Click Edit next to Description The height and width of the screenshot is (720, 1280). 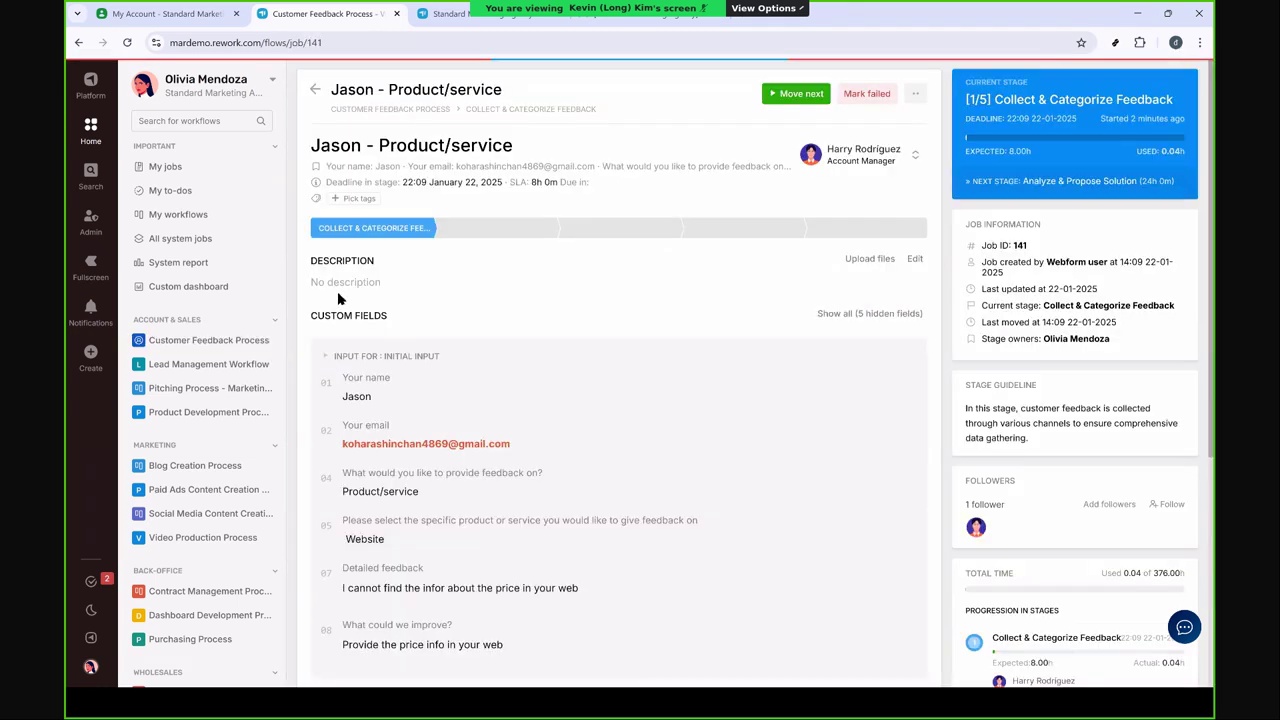pyautogui.click(x=915, y=259)
